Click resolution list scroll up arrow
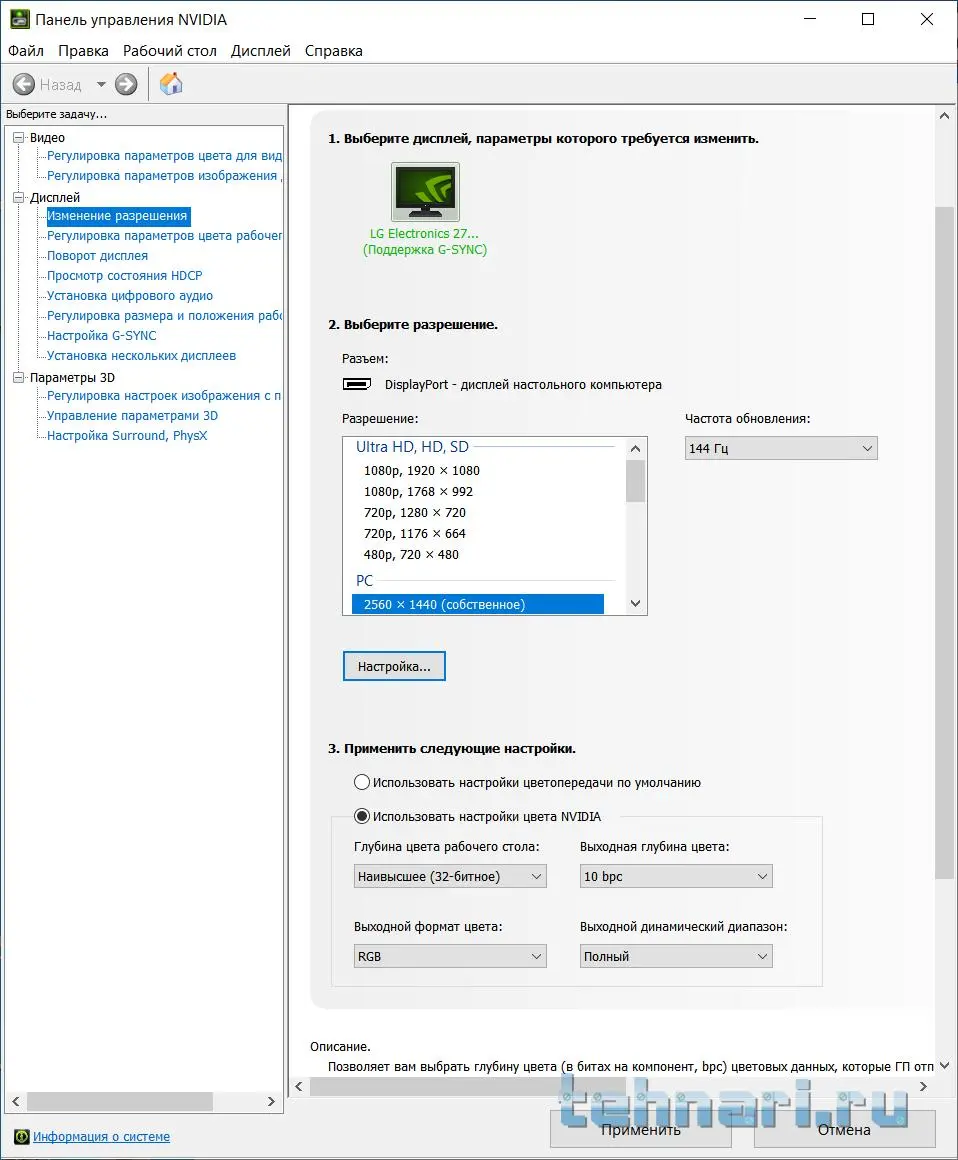 (635, 448)
